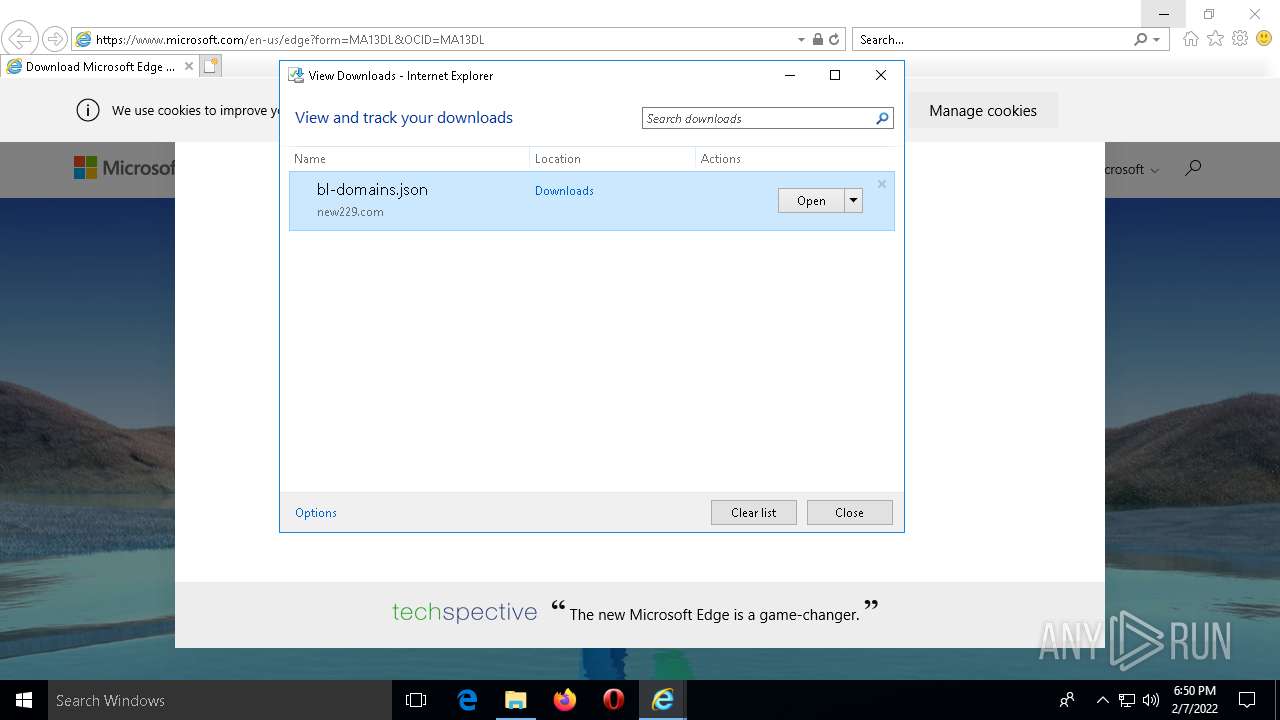The image size is (1280, 720).
Task: Click the techspective logo text
Action: tap(464, 612)
